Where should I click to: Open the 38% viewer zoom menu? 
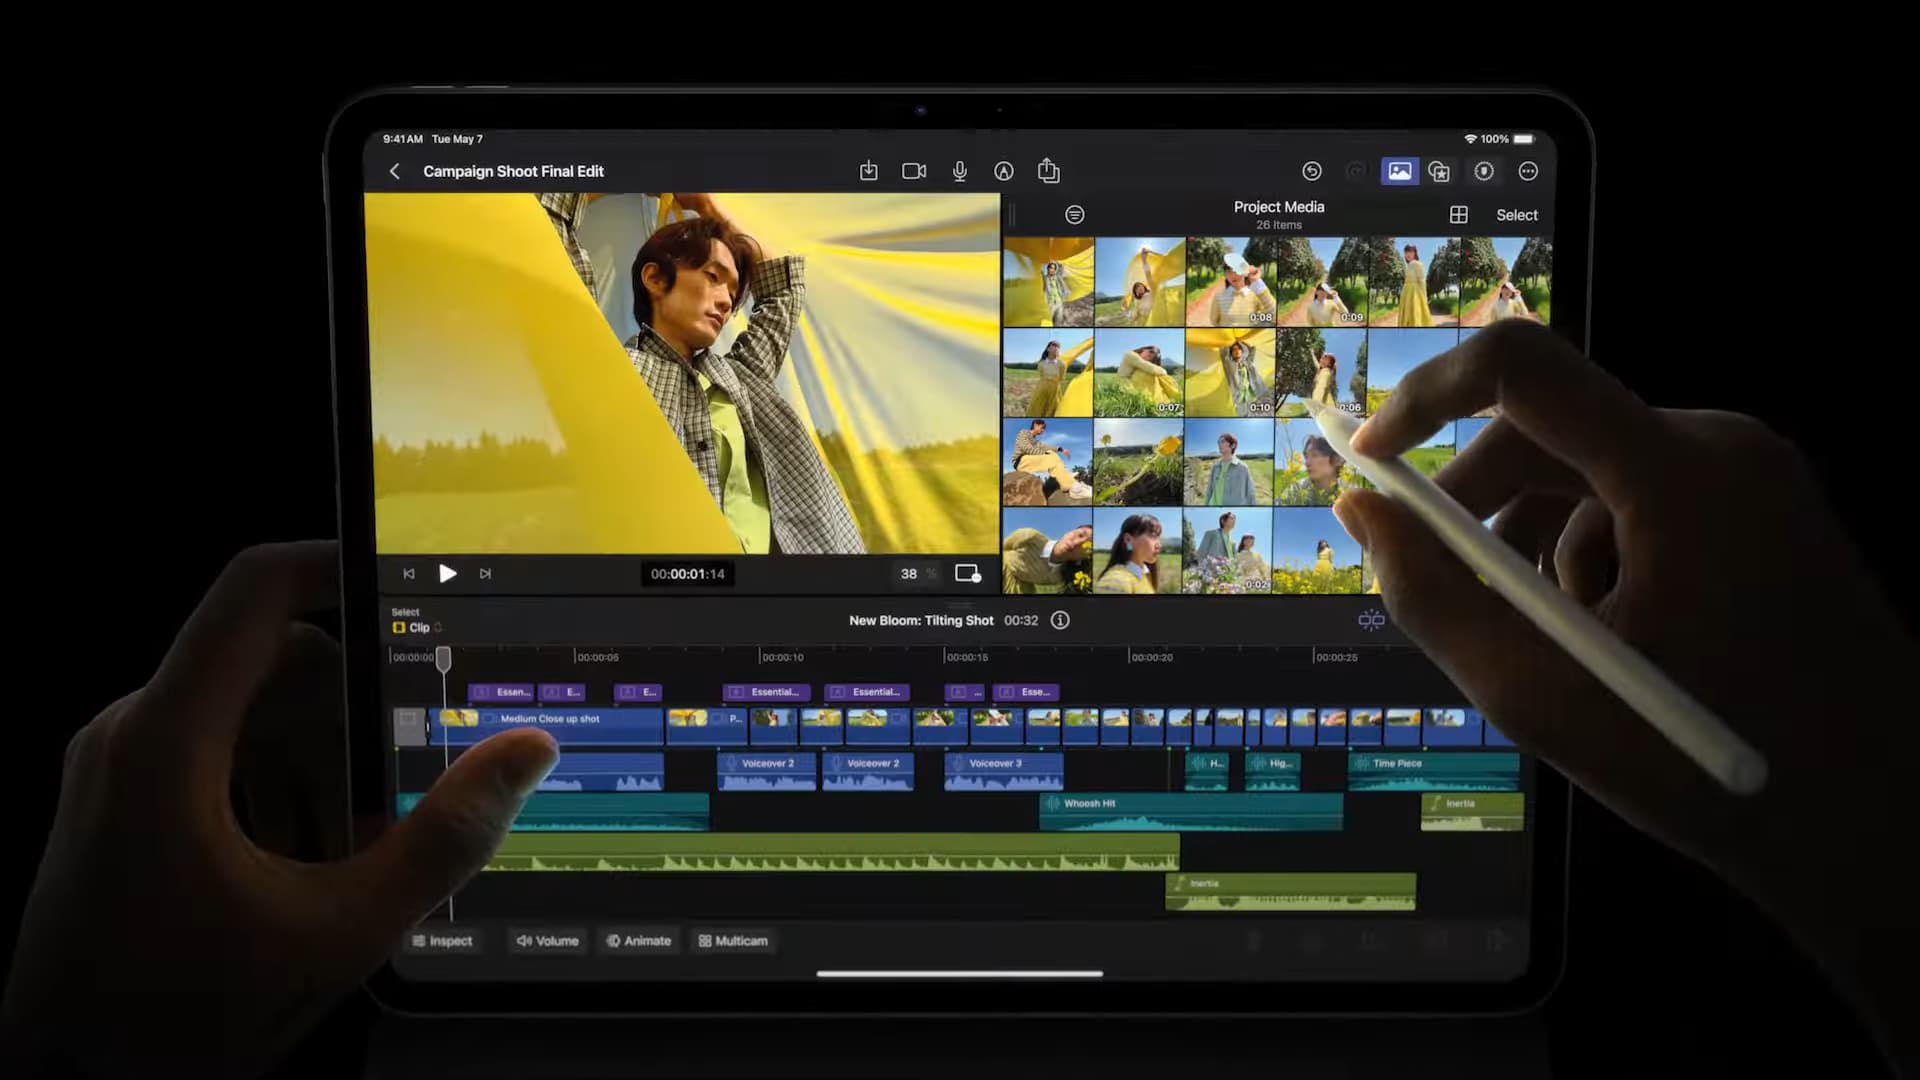point(916,573)
